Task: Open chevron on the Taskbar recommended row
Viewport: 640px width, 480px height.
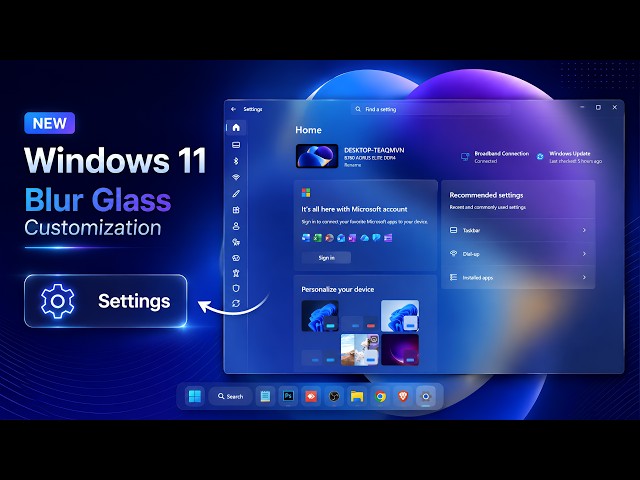Action: 584,230
